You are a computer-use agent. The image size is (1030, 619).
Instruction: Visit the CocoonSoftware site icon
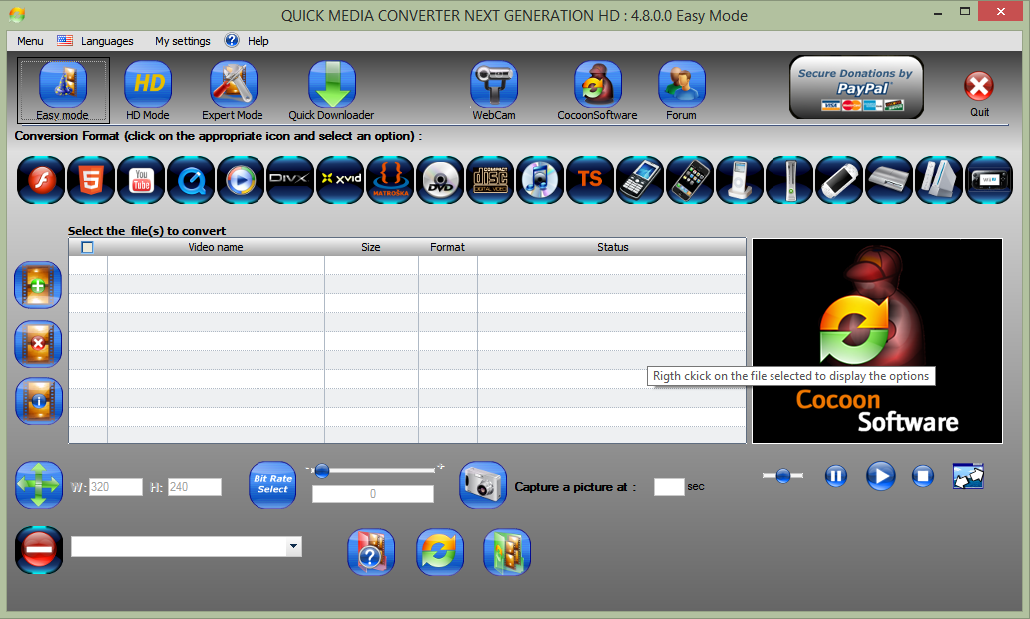pyautogui.click(x=597, y=91)
